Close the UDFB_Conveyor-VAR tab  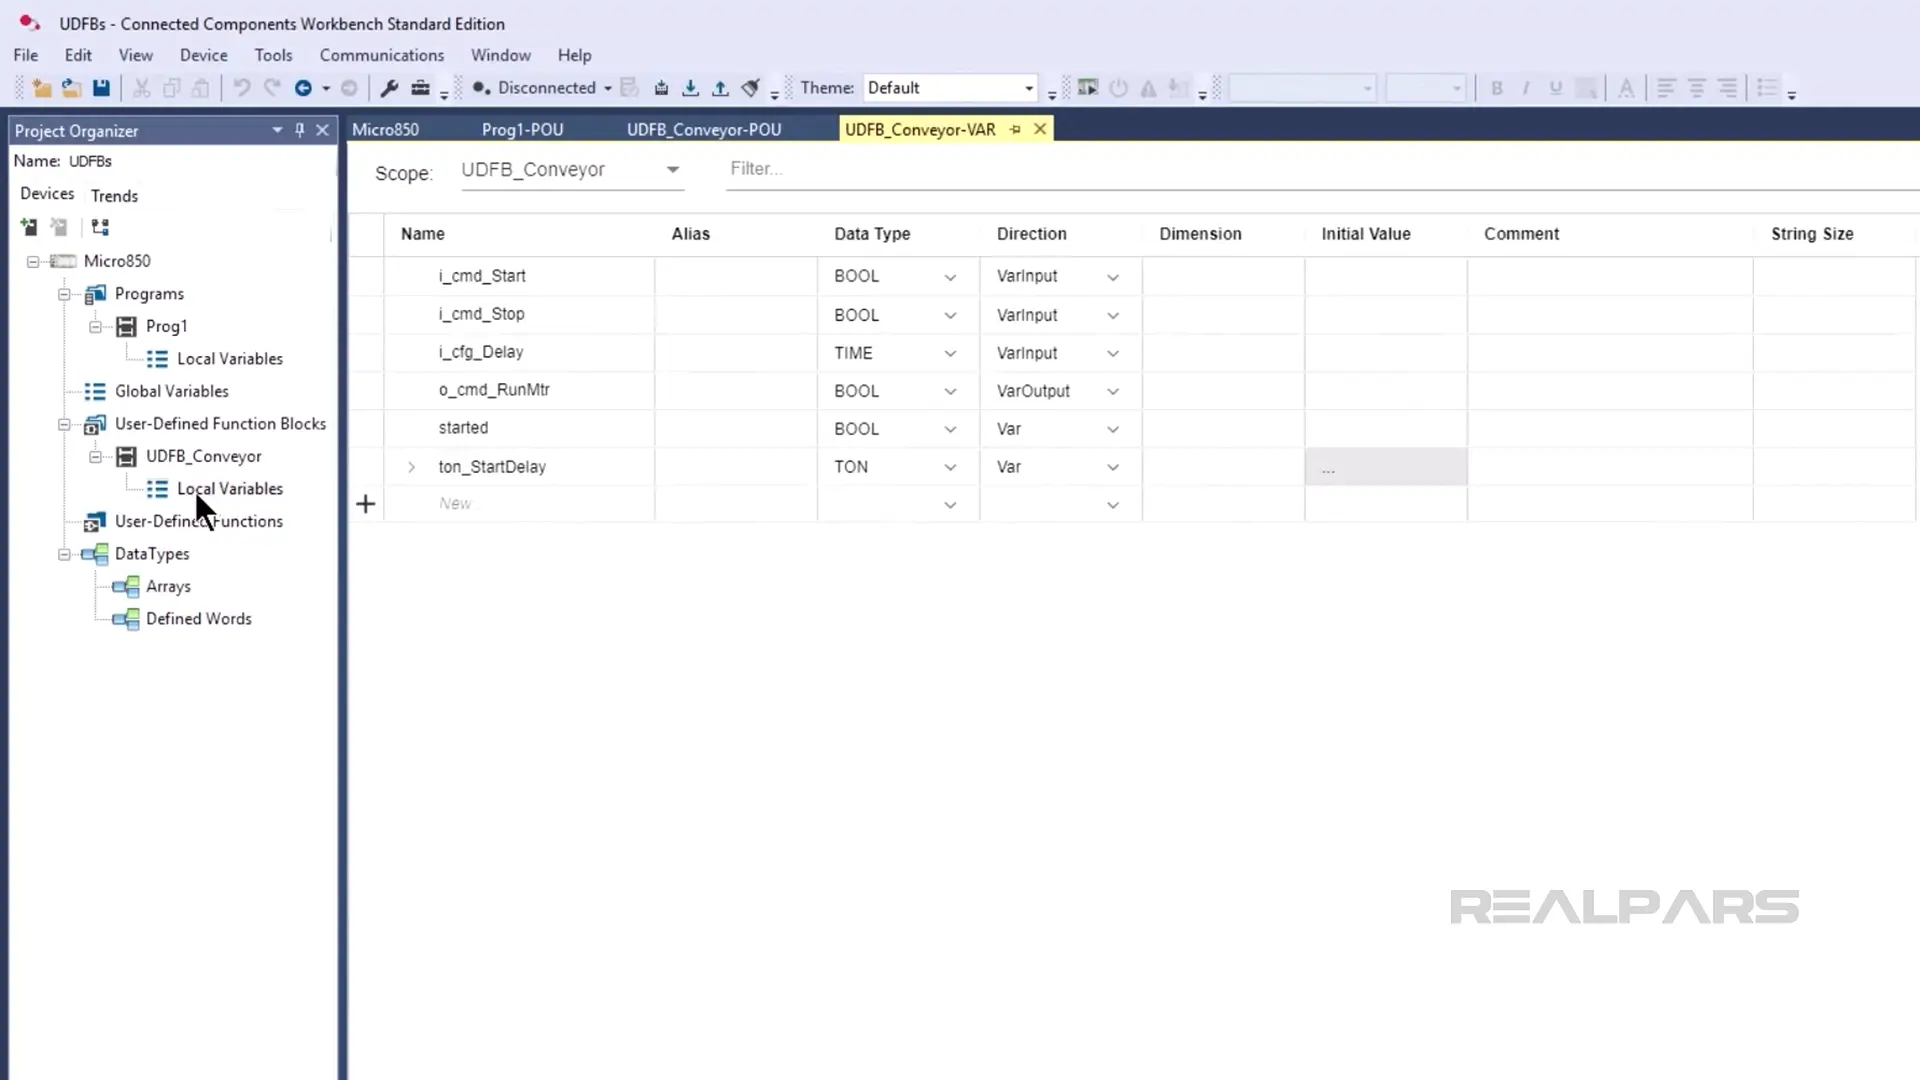coord(1040,129)
